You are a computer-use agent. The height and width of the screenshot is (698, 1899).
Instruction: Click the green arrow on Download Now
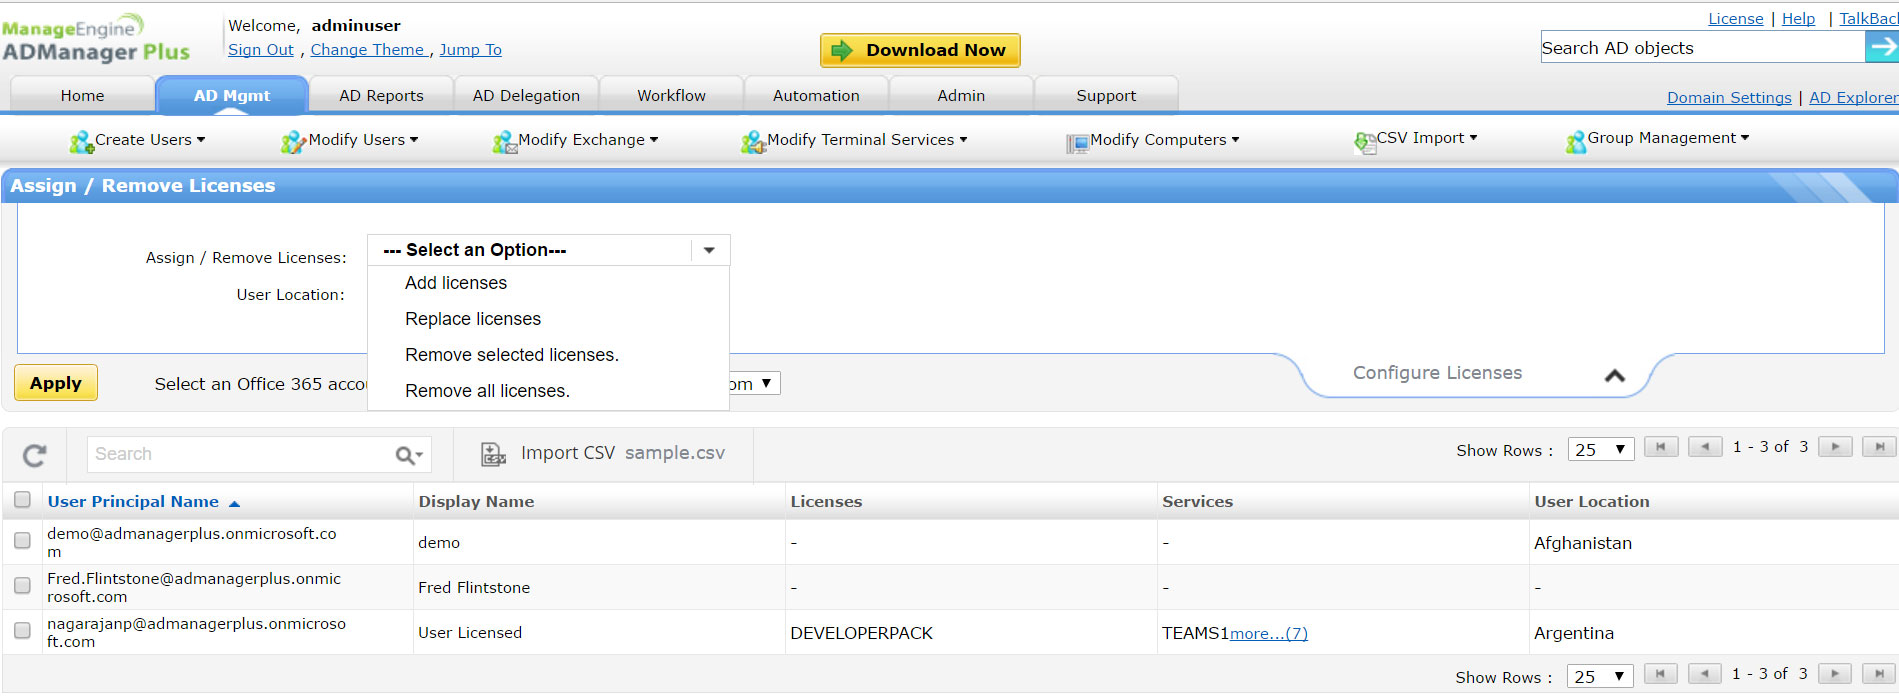(842, 50)
